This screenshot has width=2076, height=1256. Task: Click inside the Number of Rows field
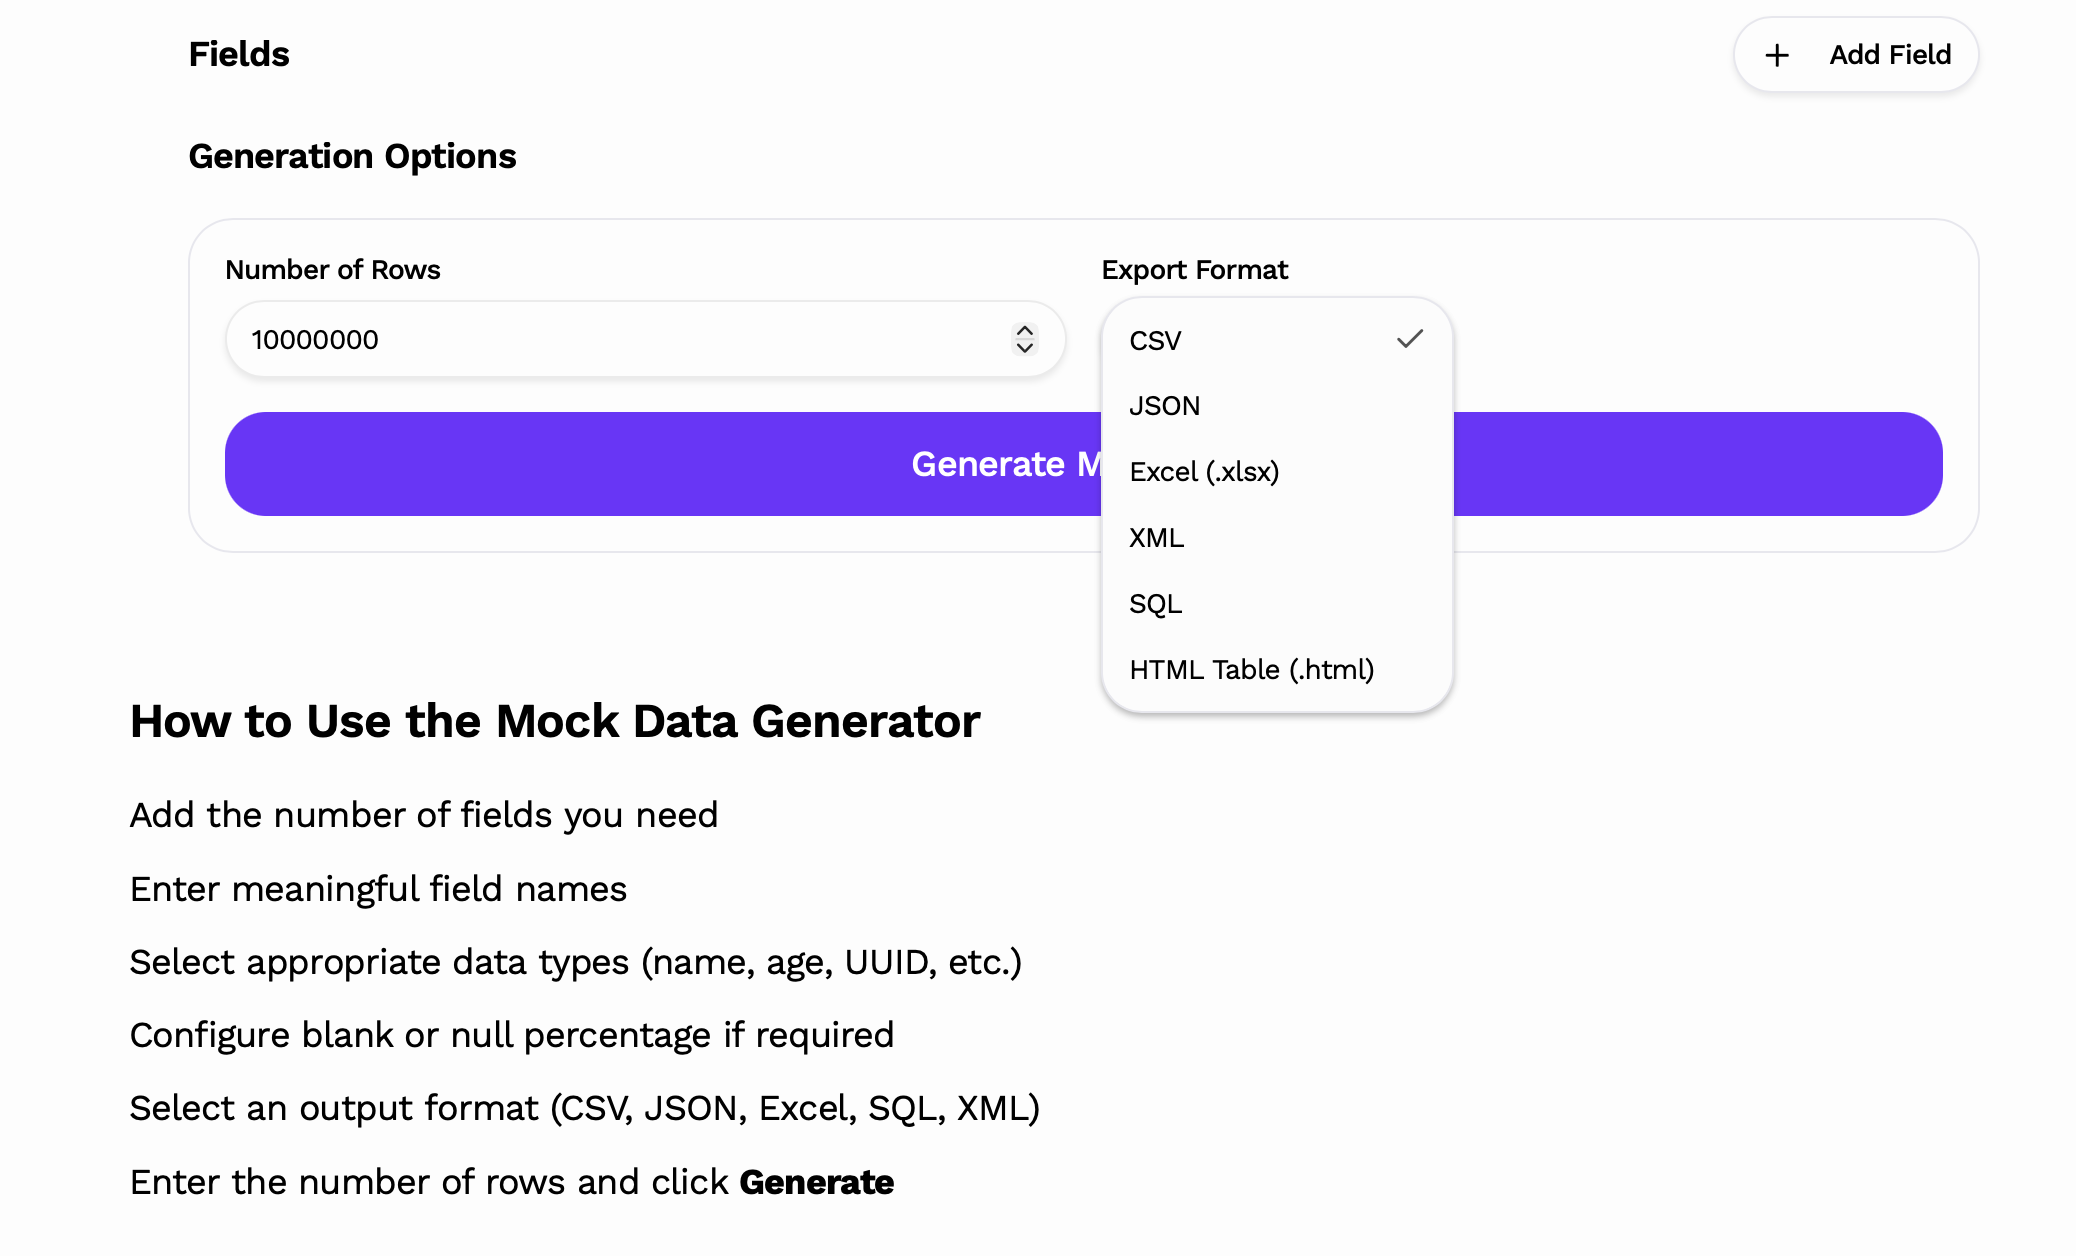pos(600,339)
